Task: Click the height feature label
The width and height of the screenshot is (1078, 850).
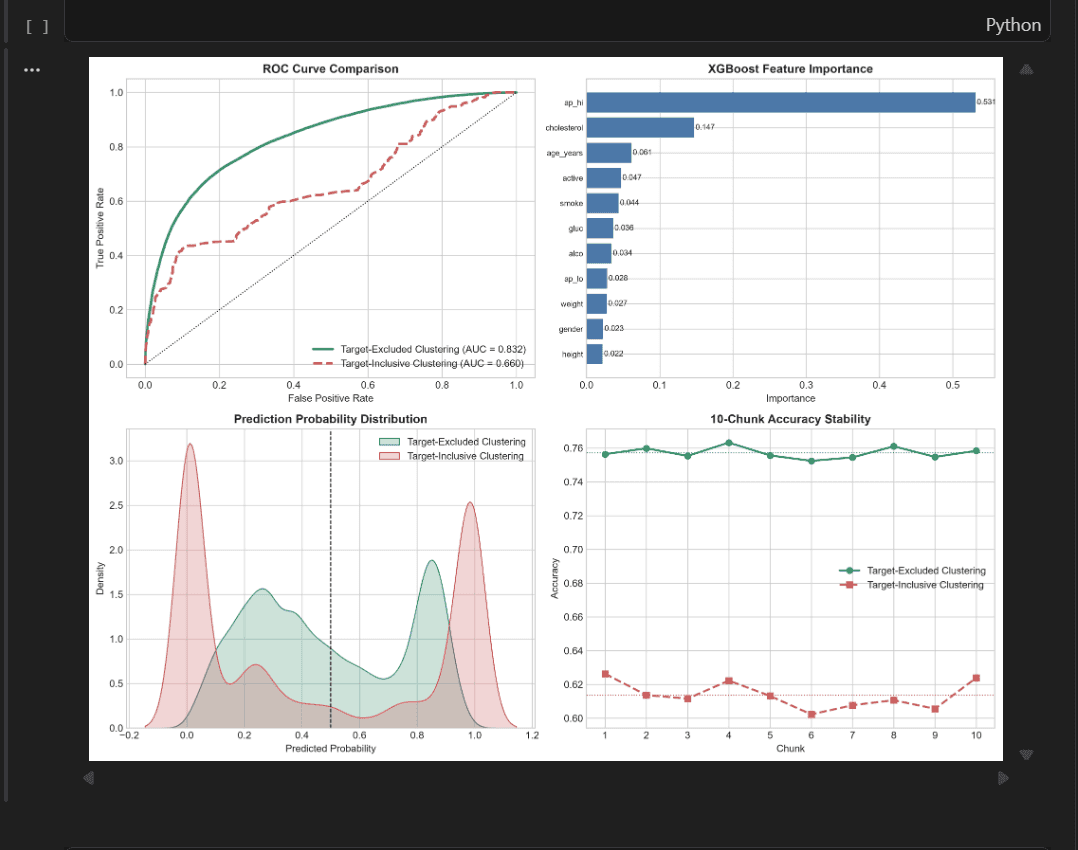Action: point(572,354)
